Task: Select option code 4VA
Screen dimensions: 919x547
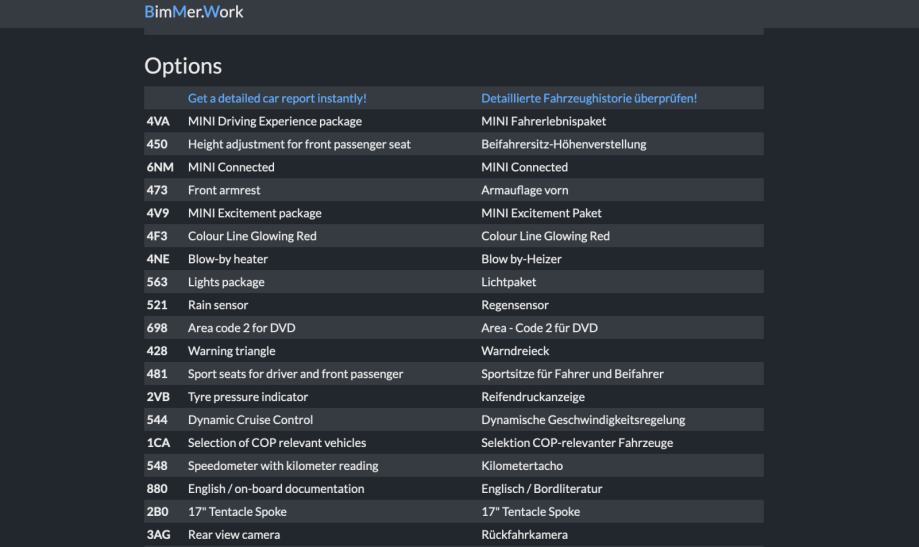Action: [158, 121]
